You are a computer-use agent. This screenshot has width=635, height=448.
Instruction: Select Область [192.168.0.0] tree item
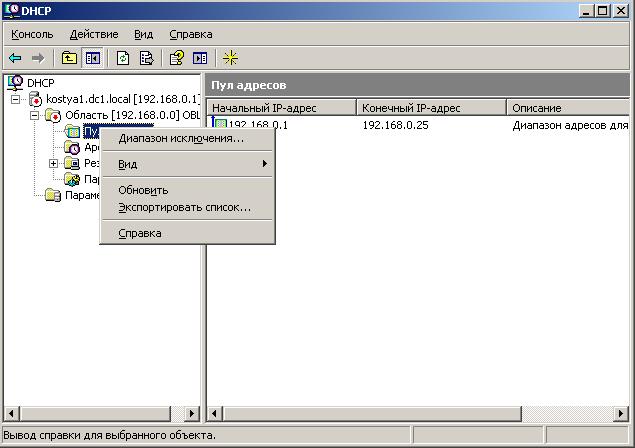point(132,115)
